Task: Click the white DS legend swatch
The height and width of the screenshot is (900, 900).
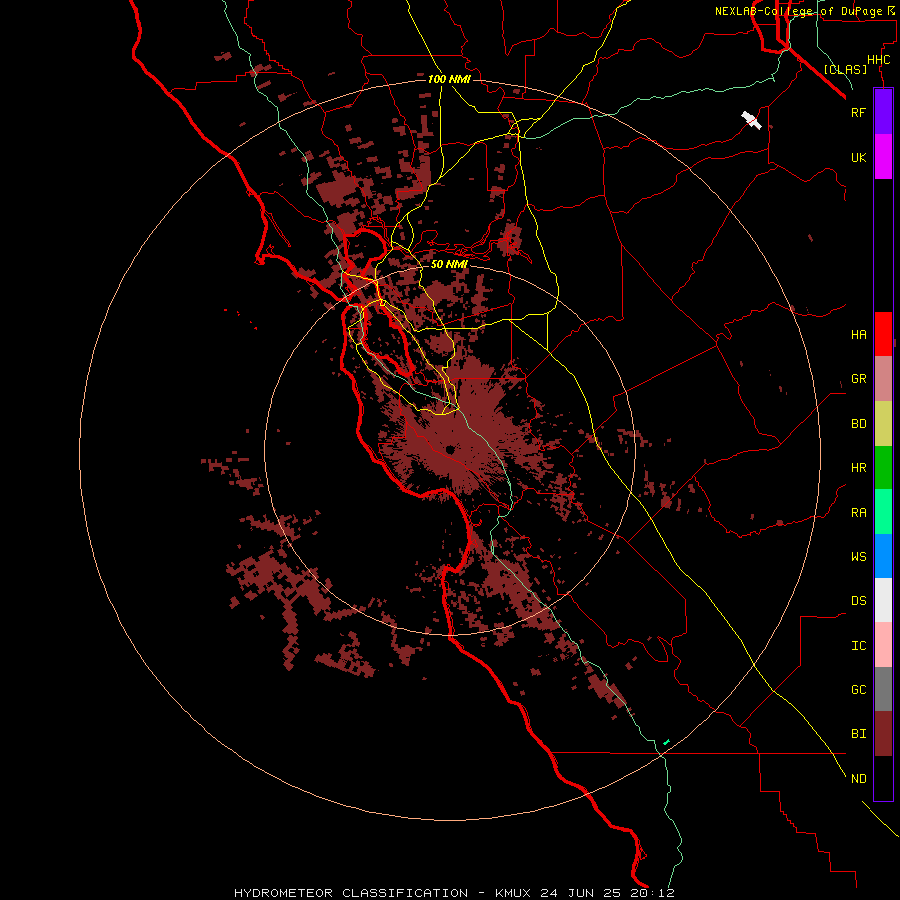Action: 883,600
